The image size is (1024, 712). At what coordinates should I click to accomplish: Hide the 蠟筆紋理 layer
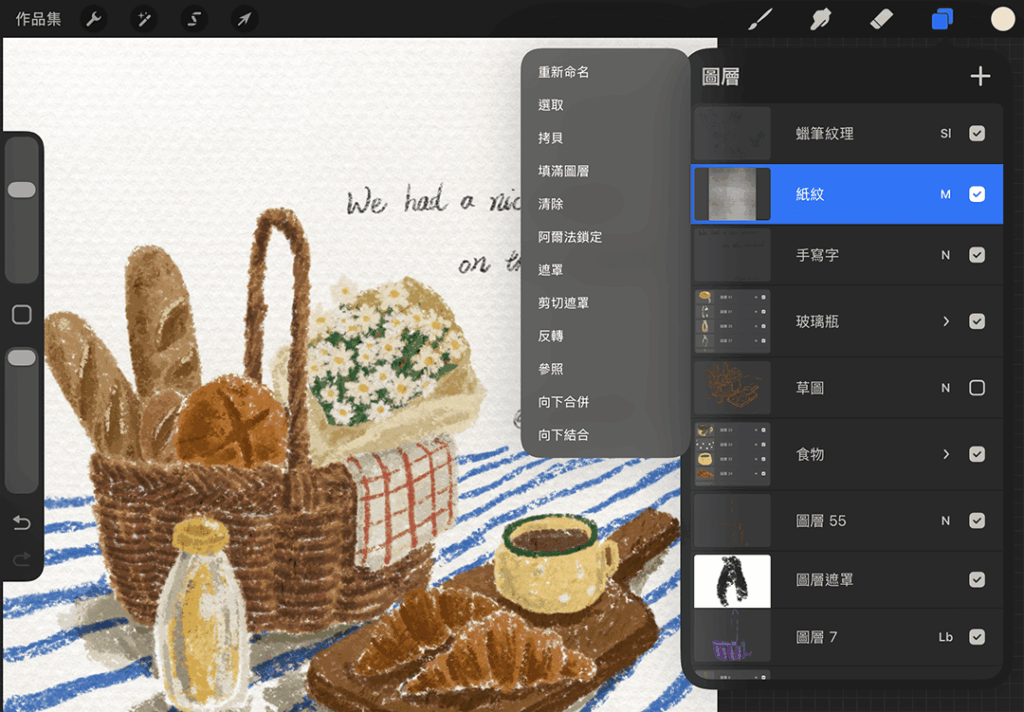coord(976,133)
